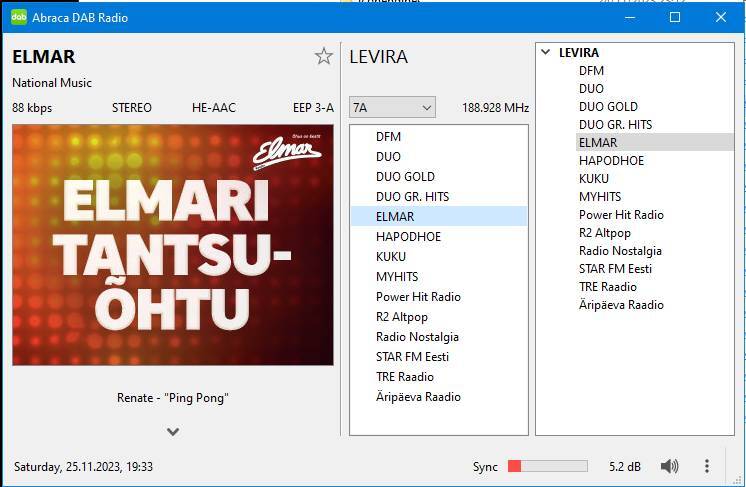
Task: Minimize the Abraca DAB Radio window
Action: pyautogui.click(x=630, y=18)
